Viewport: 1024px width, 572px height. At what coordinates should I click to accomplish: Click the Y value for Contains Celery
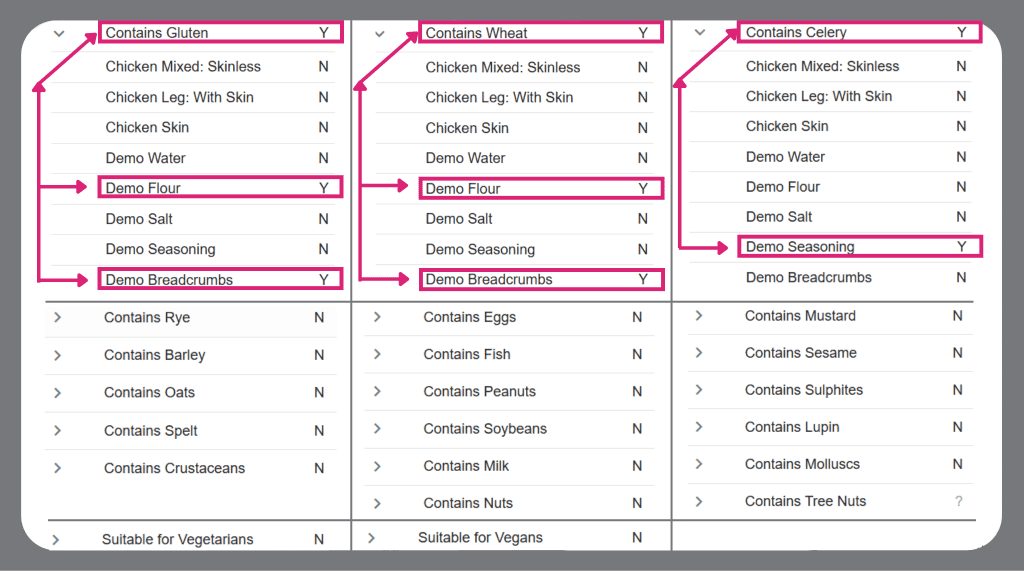(961, 32)
